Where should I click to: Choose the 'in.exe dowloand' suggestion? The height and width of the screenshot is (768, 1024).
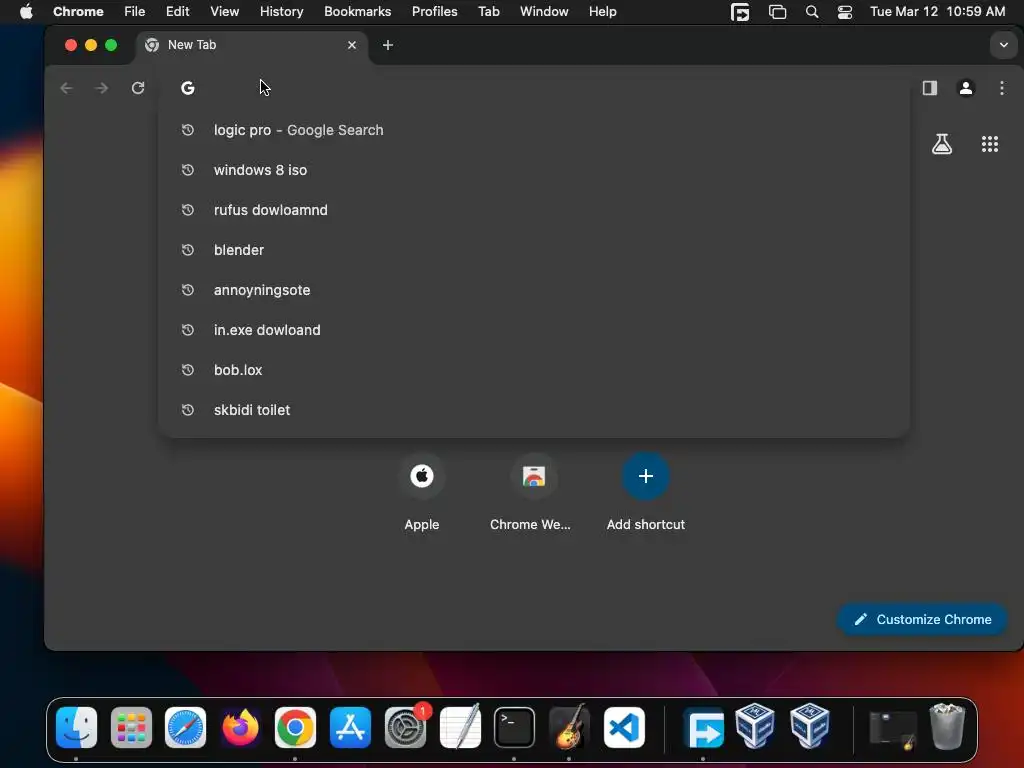(x=534, y=330)
